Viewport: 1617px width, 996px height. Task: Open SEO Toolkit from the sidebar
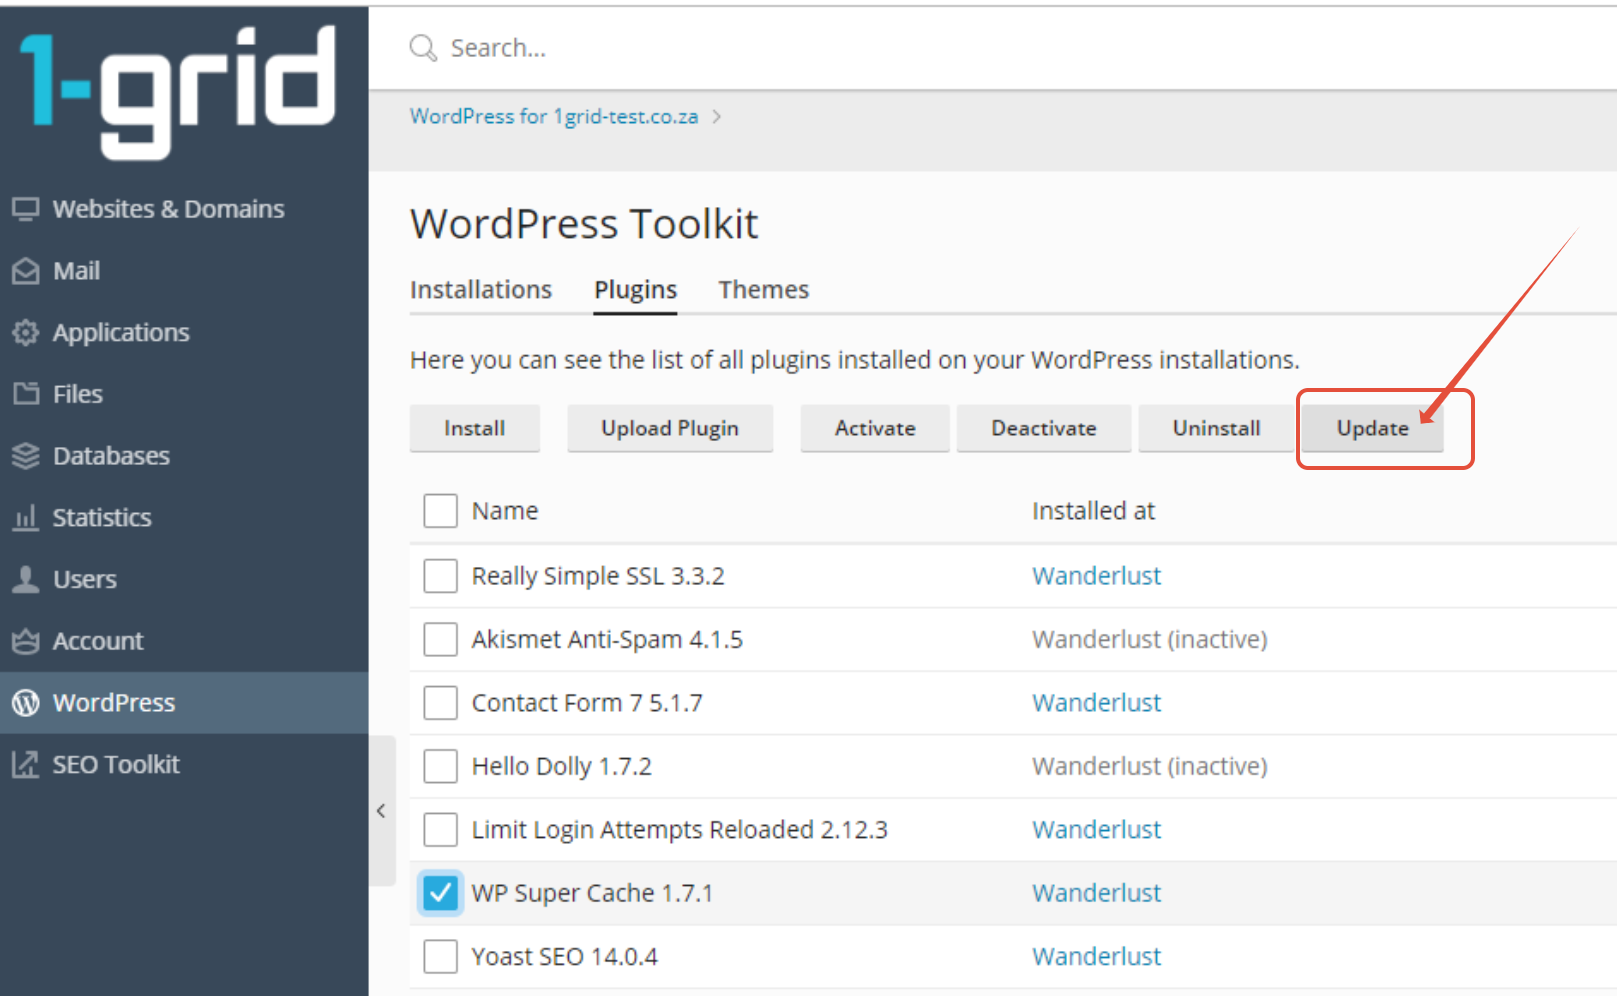(x=184, y=764)
